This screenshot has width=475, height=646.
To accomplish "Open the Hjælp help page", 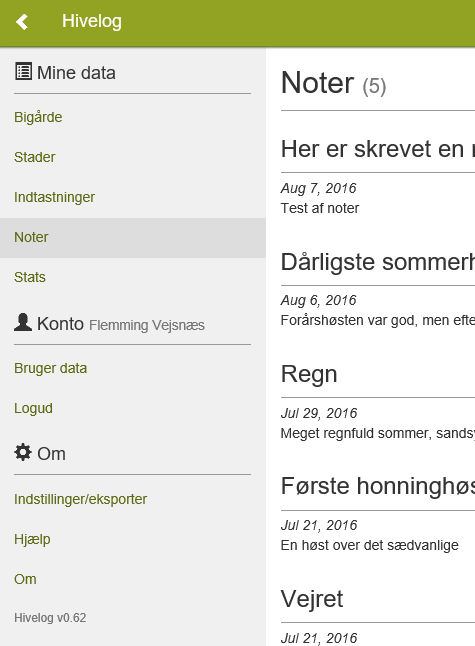I will tap(32, 539).
